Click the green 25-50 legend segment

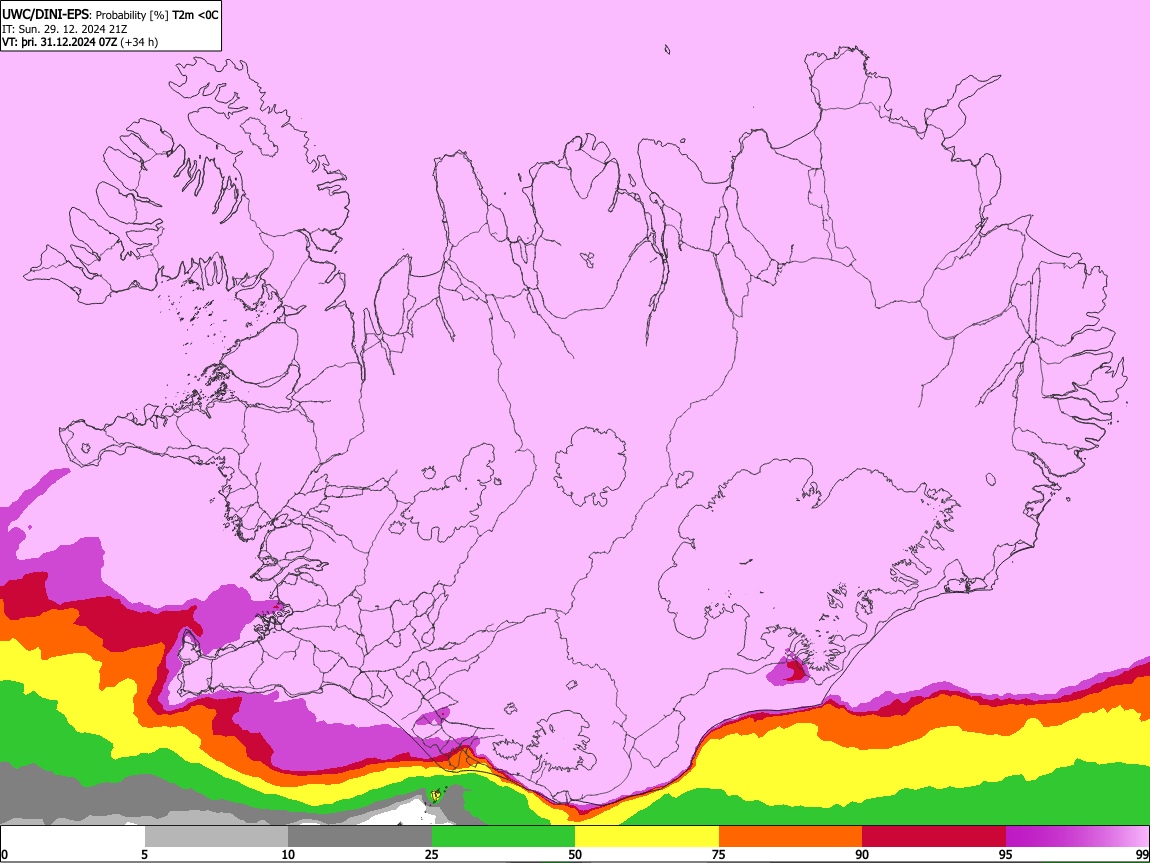point(503,837)
